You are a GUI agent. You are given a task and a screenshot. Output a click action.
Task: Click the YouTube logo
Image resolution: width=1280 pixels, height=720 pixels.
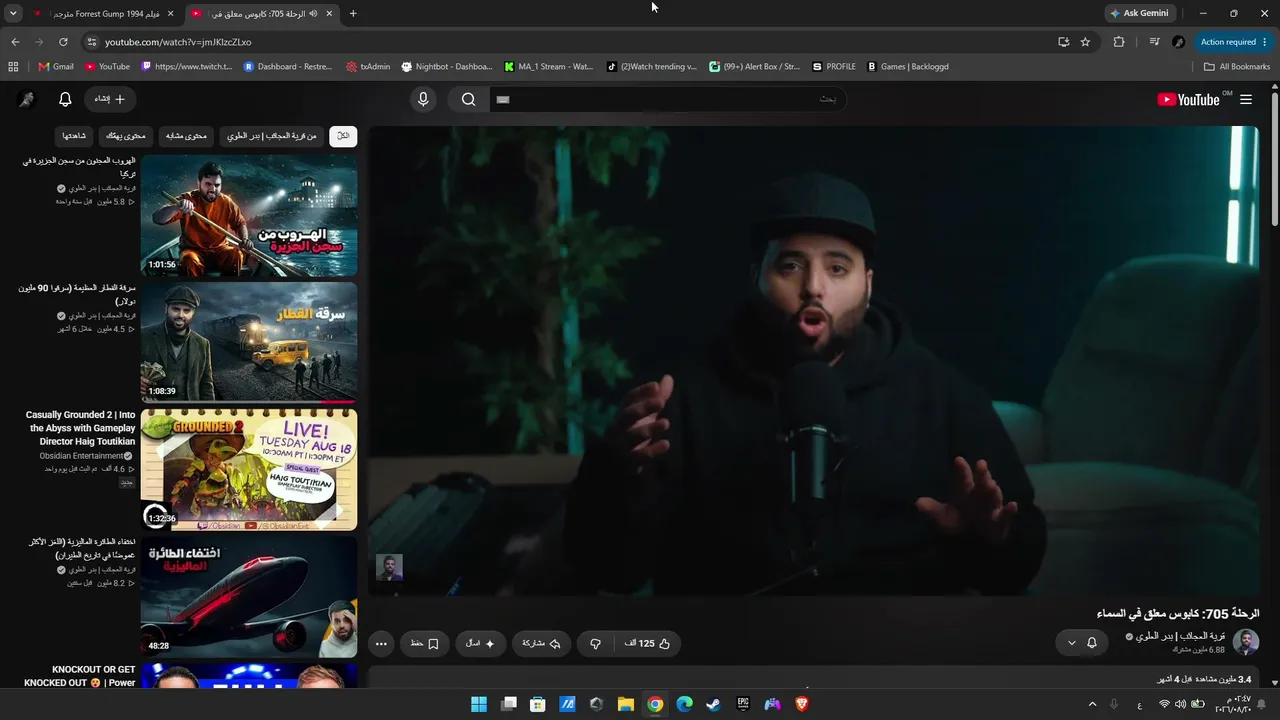click(1188, 99)
